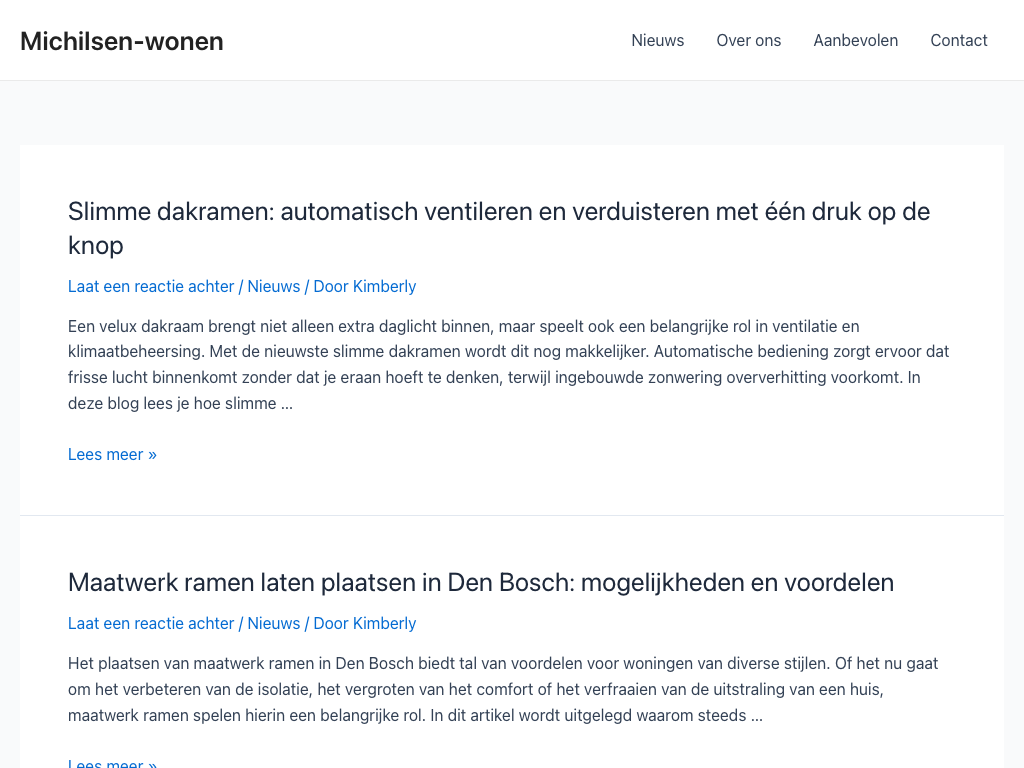Open author Kimberly on Maatwerk ramen post
This screenshot has width=1024, height=768.
pyautogui.click(x=384, y=623)
